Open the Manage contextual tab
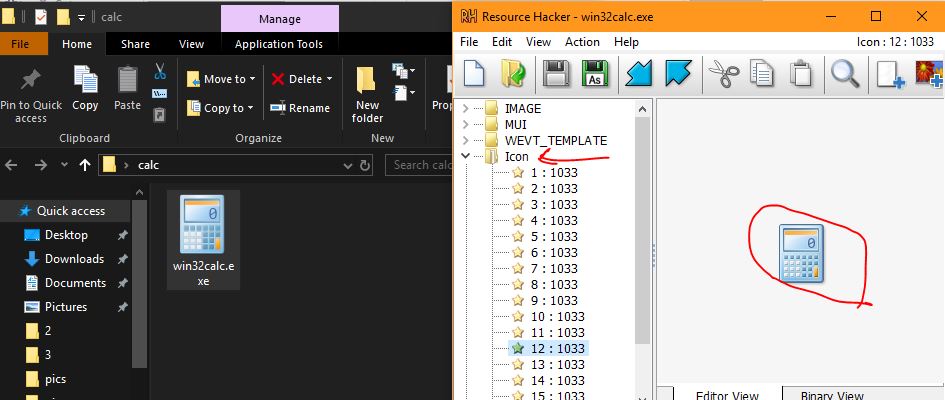 [280, 19]
